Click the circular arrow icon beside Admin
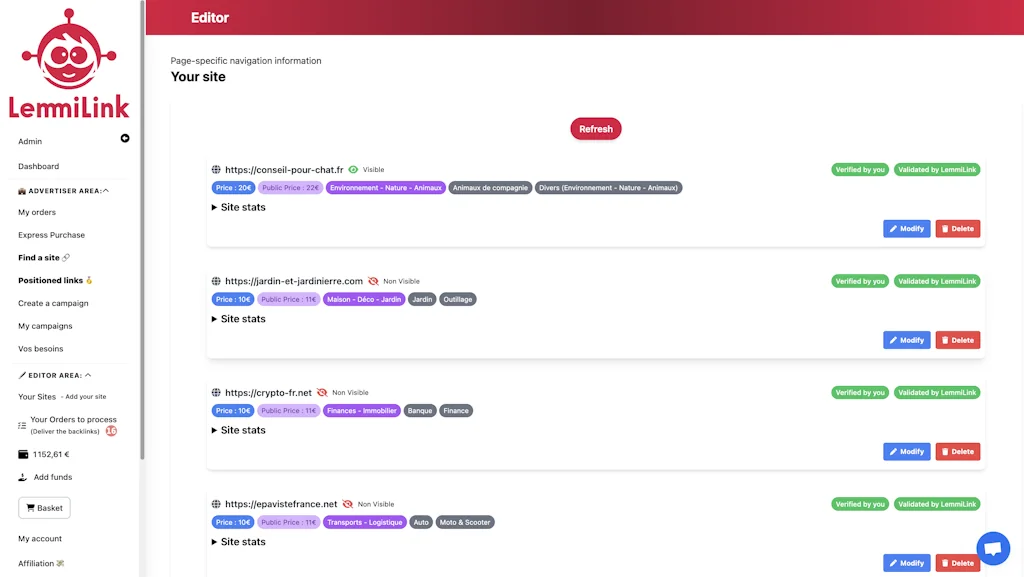Screen dimensions: 1024x577 pyautogui.click(x=125, y=138)
